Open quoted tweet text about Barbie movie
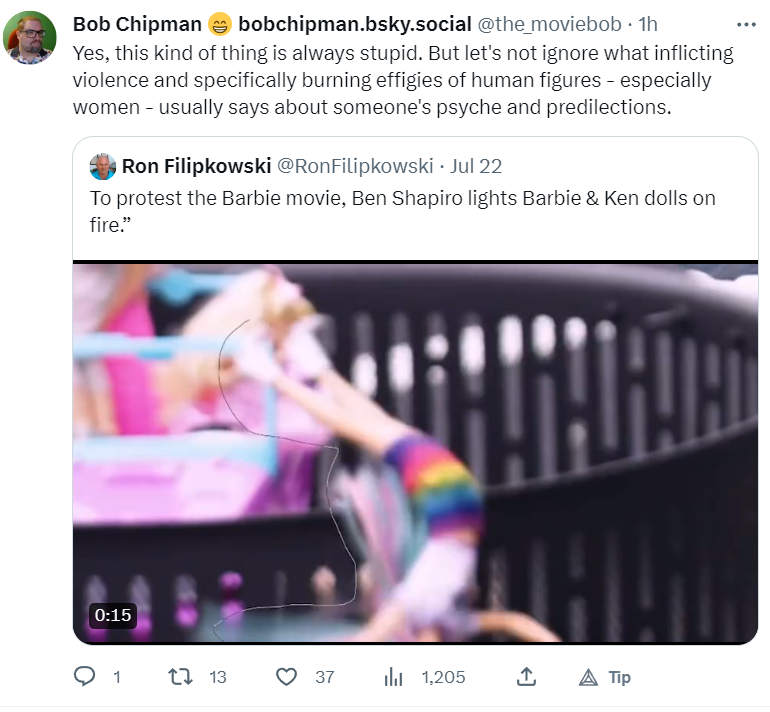Screen dimensions: 770x712 [402, 212]
